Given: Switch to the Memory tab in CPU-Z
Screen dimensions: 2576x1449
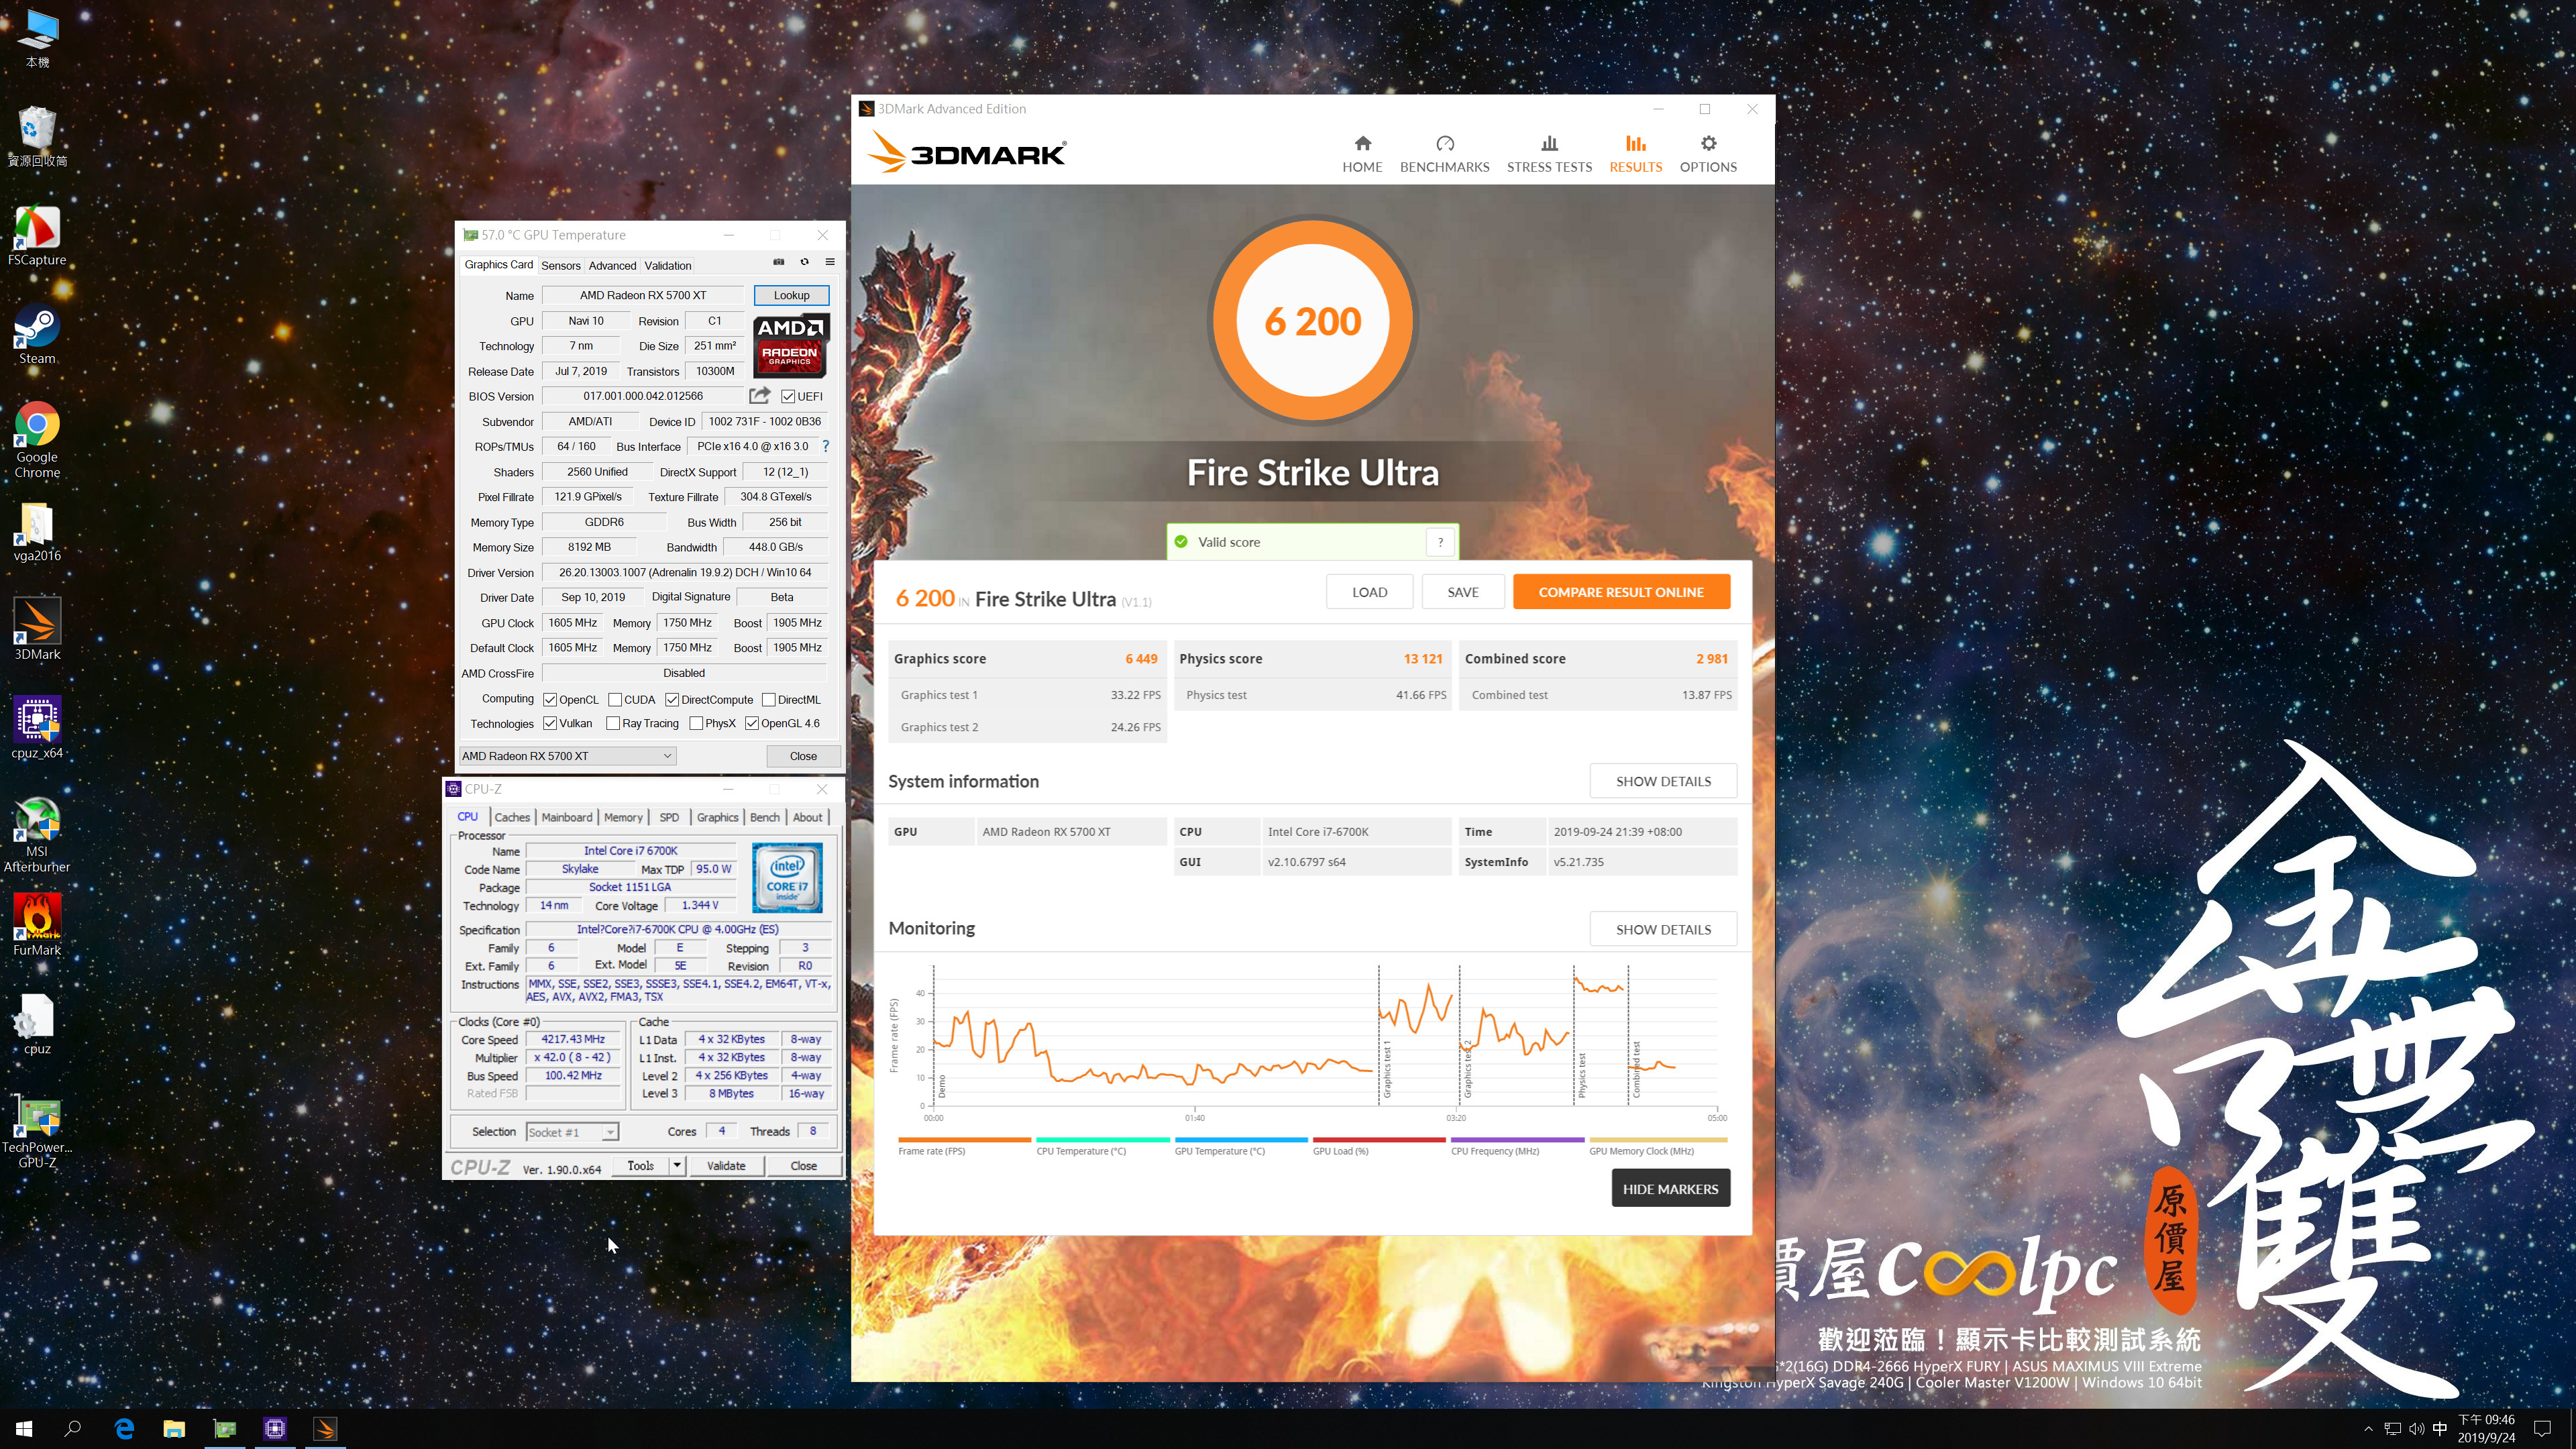Looking at the screenshot, I should (x=623, y=817).
